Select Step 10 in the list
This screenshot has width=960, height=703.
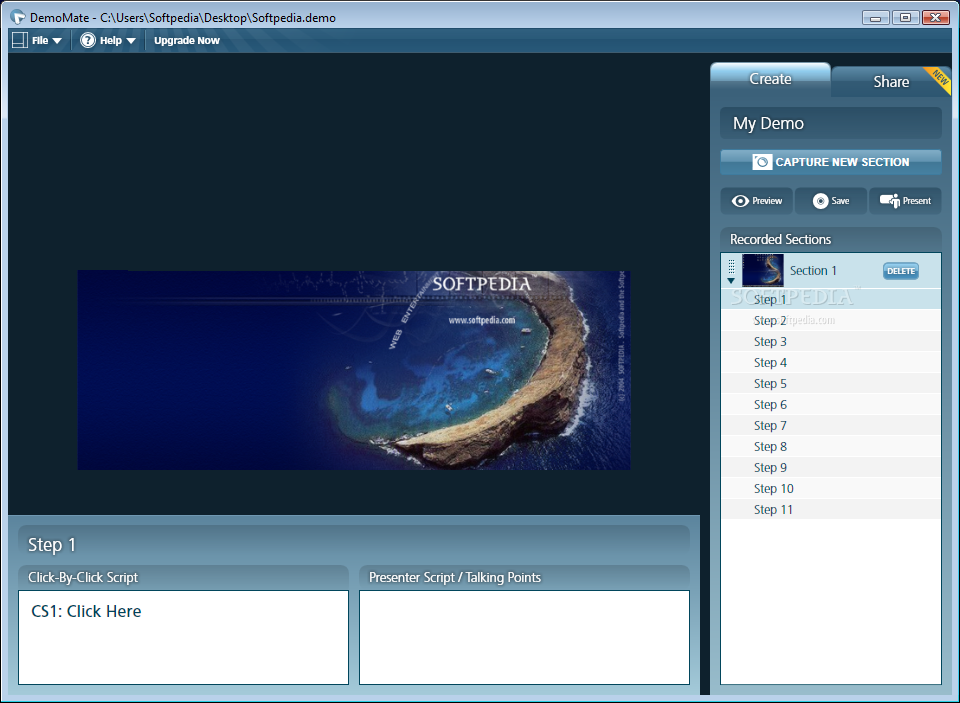pos(831,489)
